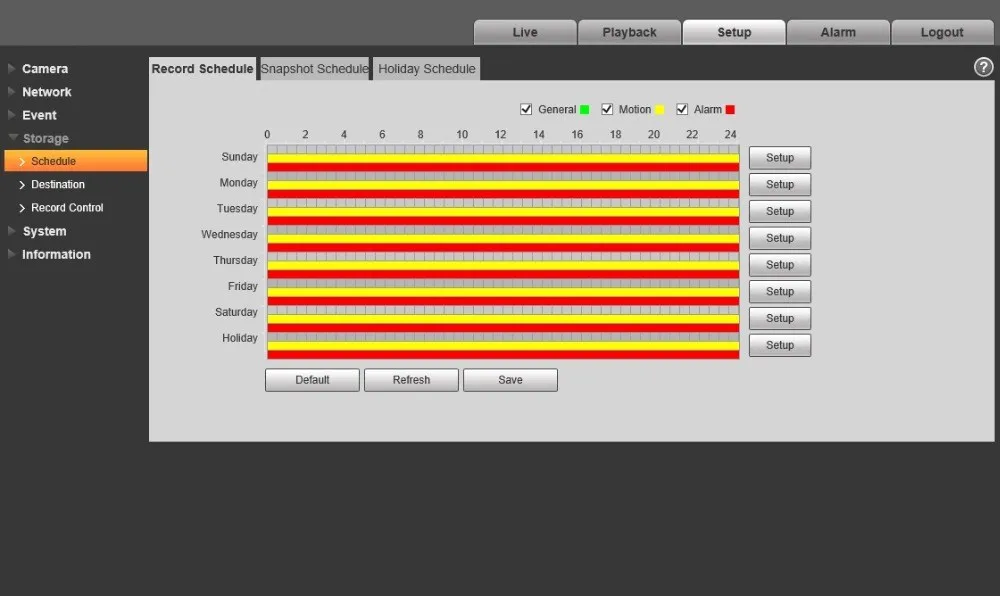
Task: Click Sunday's schedule timeline bar
Action: tap(503, 158)
